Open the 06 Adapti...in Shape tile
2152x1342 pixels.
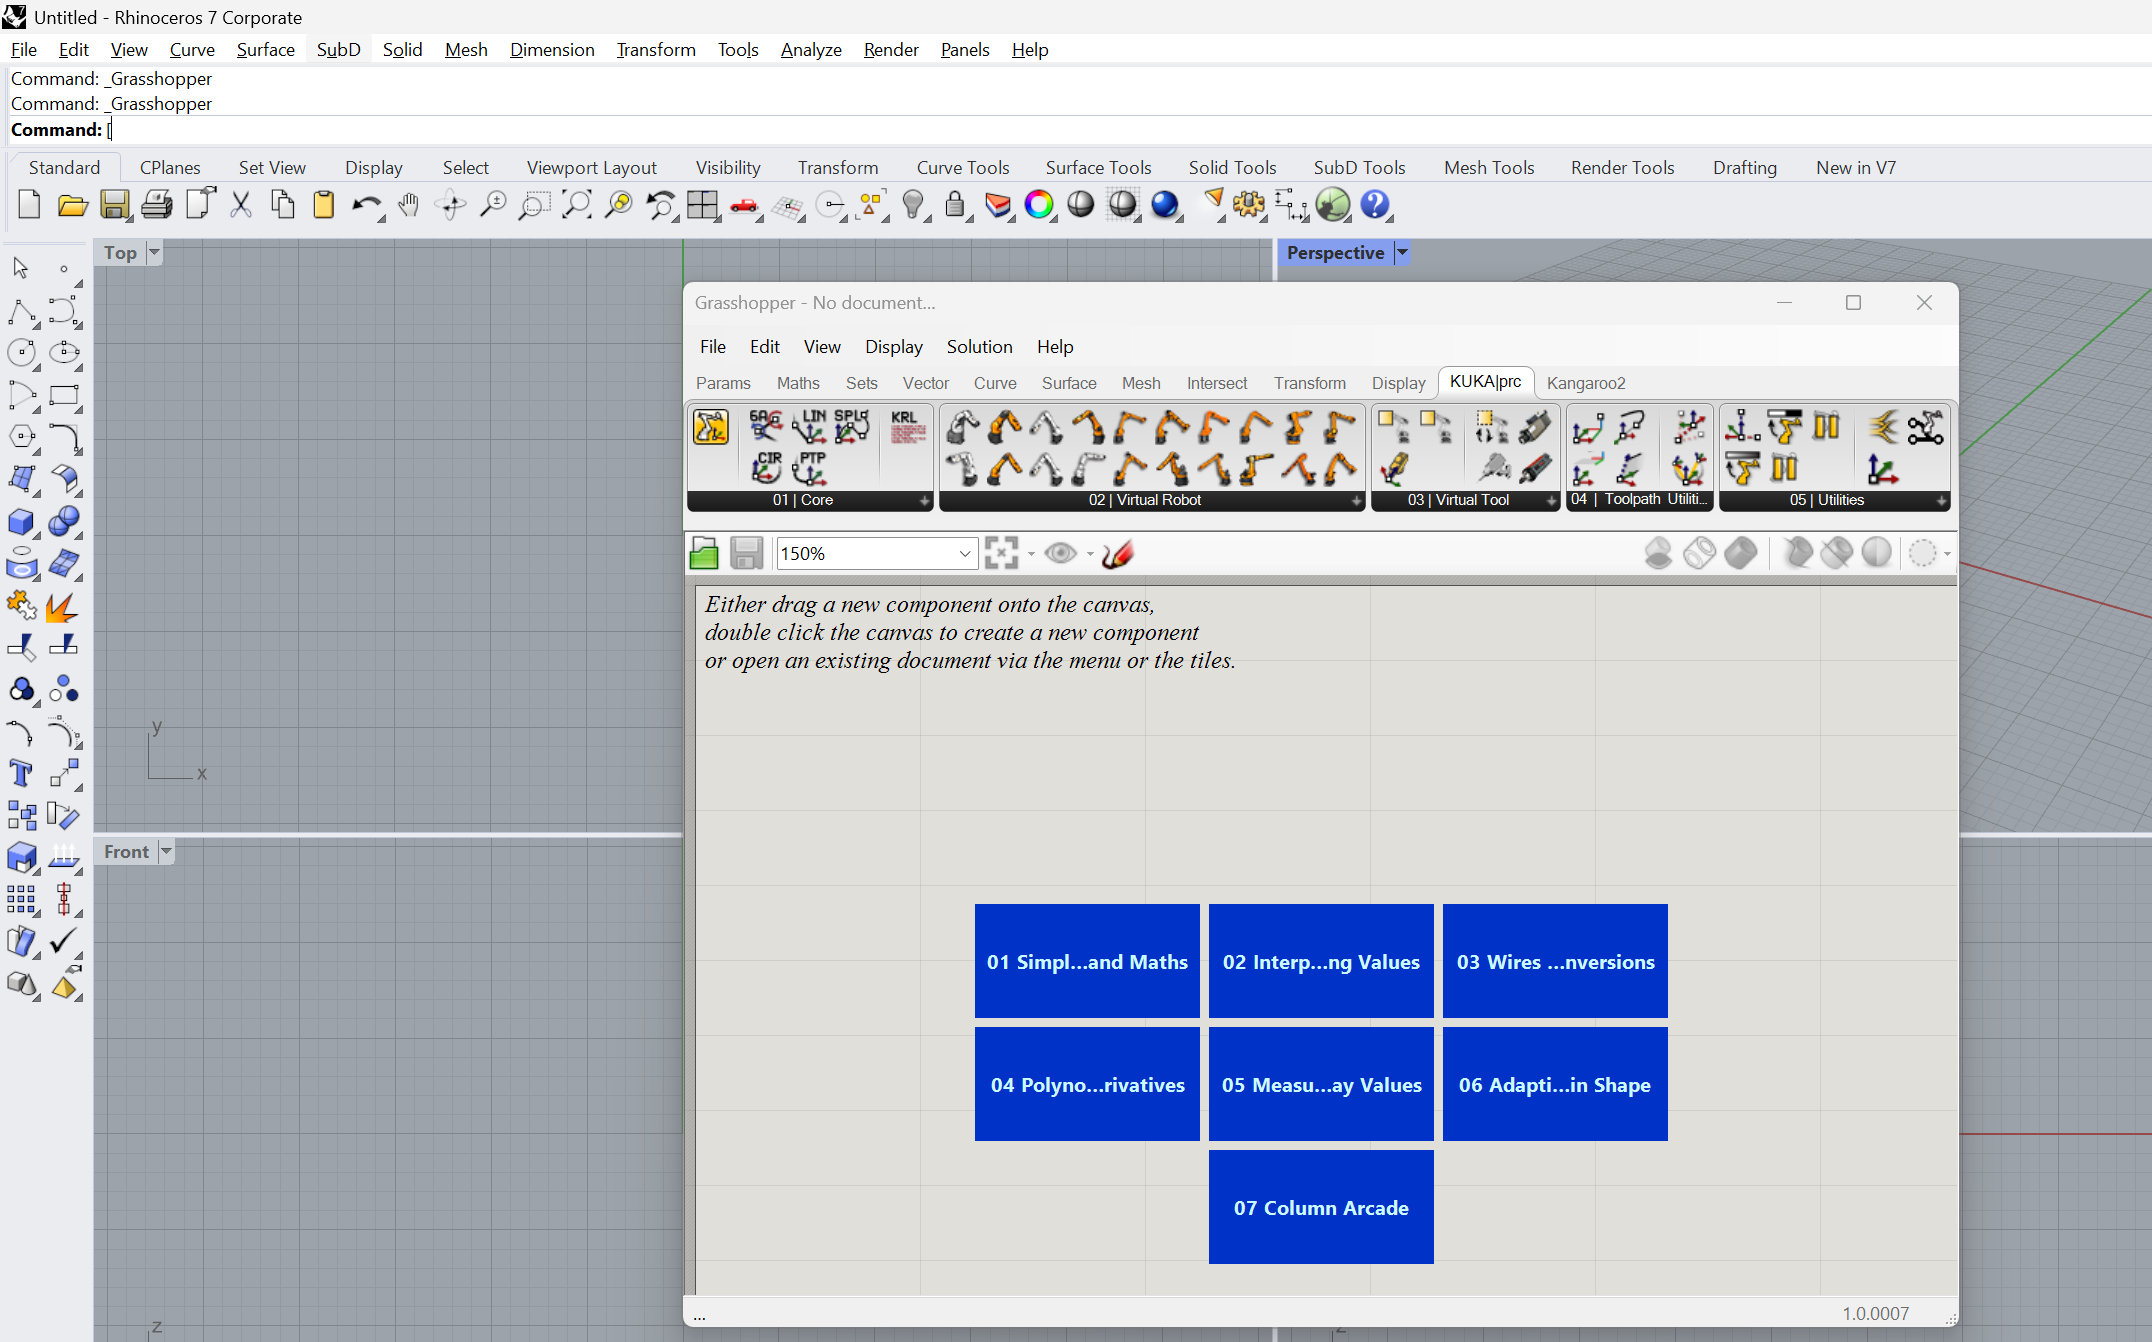[x=1555, y=1084]
